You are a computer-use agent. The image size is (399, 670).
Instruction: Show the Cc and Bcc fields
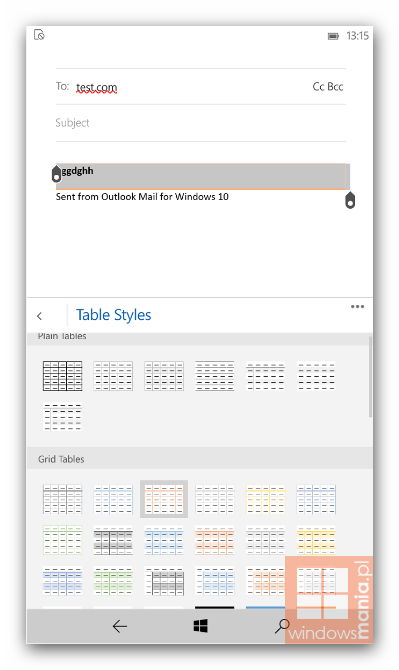click(328, 87)
